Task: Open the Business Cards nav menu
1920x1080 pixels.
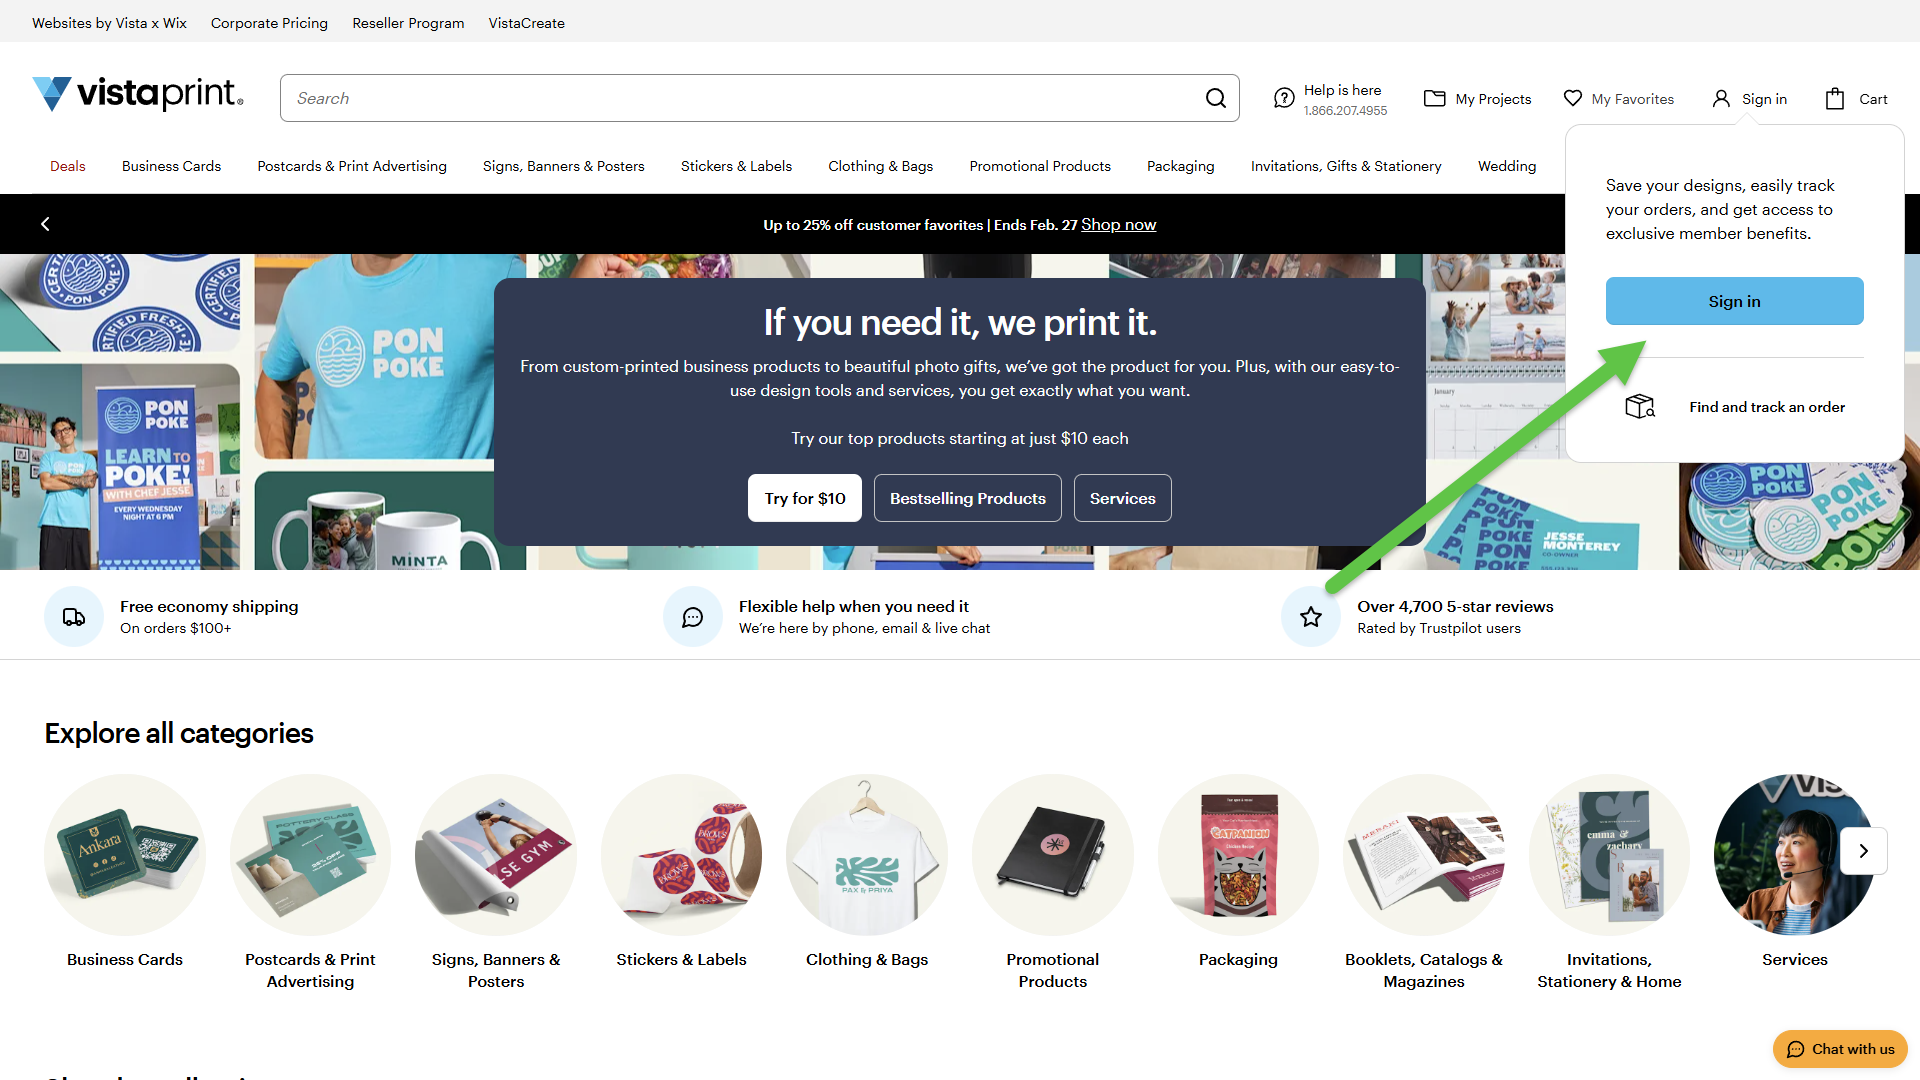Action: click(x=172, y=166)
